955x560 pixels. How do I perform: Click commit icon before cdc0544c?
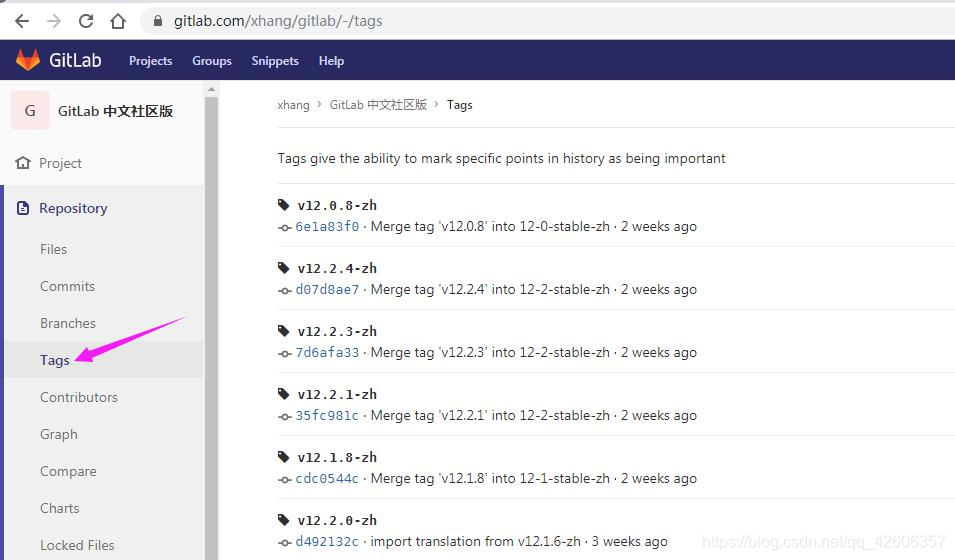click(284, 480)
